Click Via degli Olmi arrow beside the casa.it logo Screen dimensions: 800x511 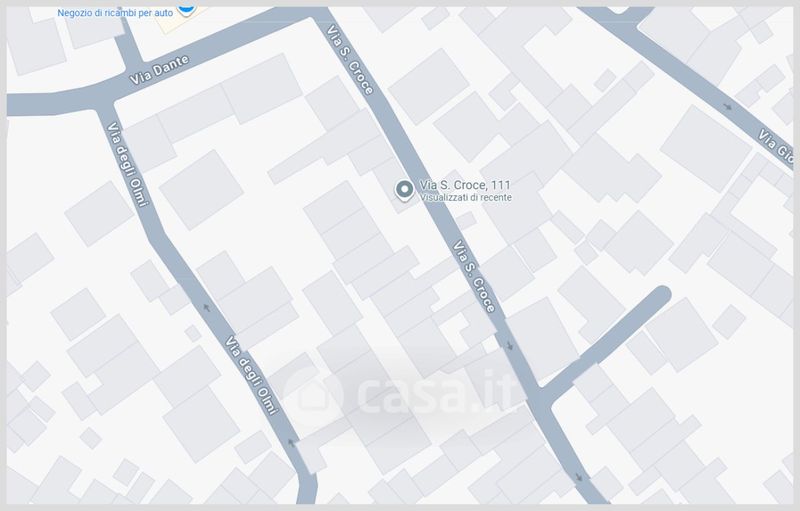pos(291,442)
